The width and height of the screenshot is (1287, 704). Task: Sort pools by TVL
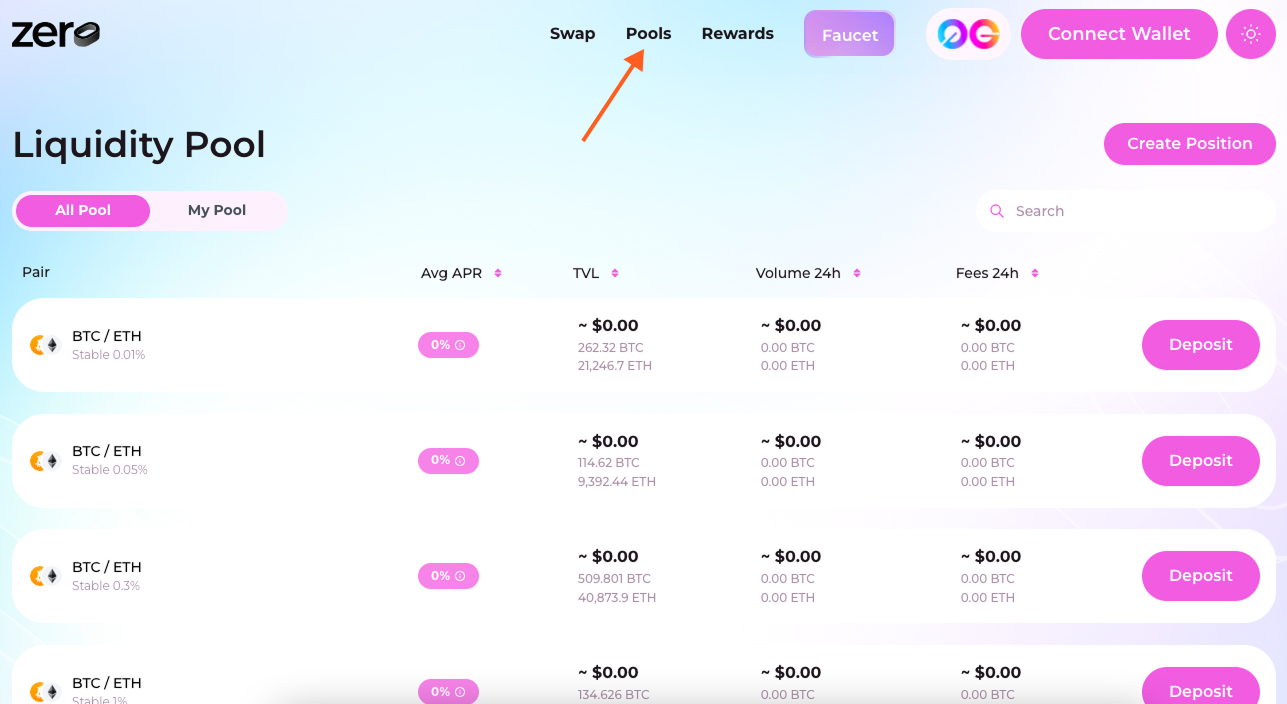[613, 272]
